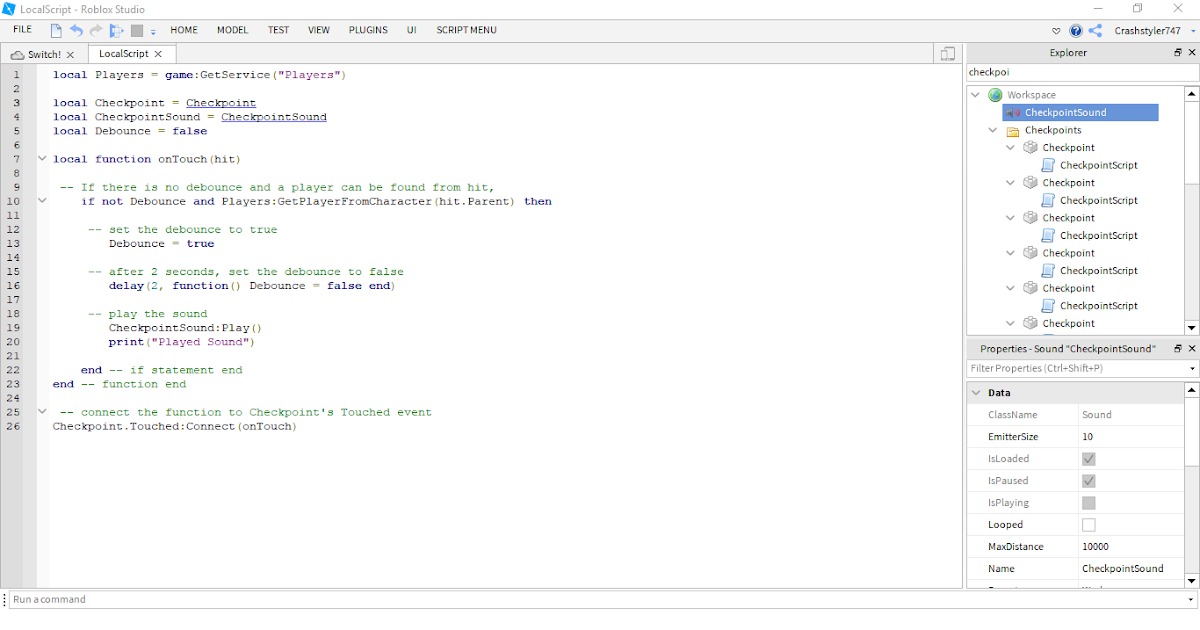Close the Explorer panel
The image size is (1200, 630).
pos(1191,53)
